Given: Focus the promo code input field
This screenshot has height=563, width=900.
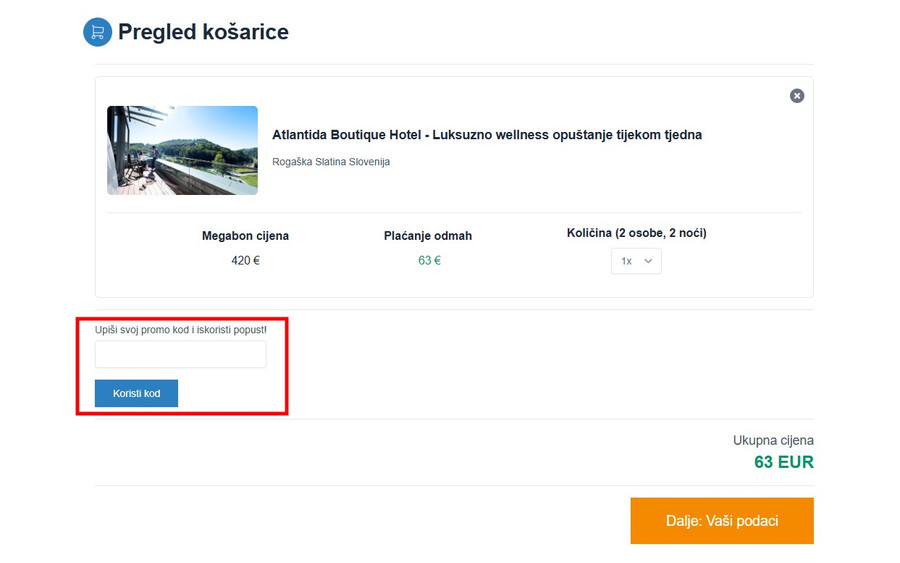Looking at the screenshot, I should tap(180, 354).
